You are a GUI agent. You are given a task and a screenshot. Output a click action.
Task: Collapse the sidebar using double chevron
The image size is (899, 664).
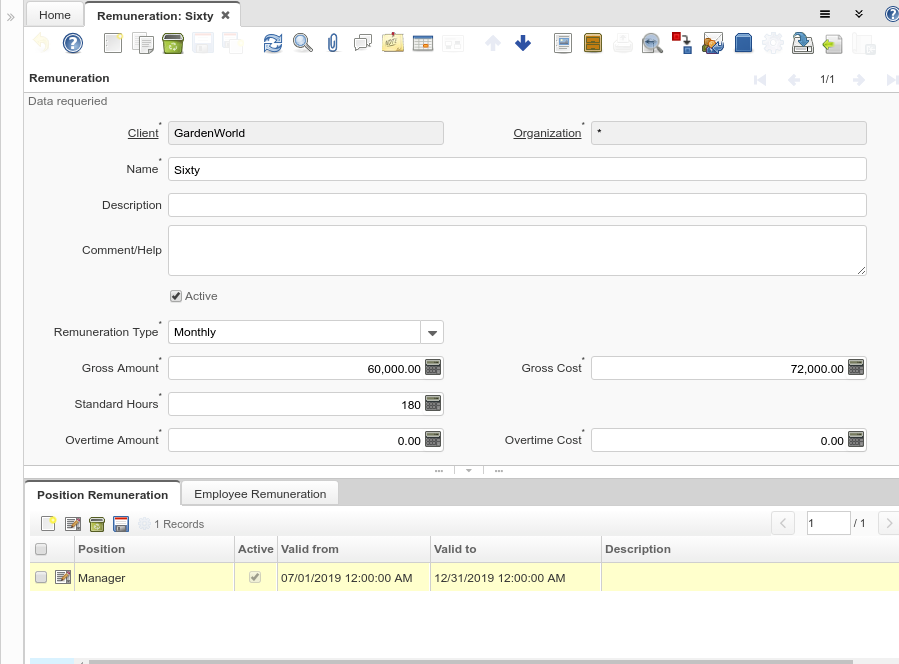point(11,17)
